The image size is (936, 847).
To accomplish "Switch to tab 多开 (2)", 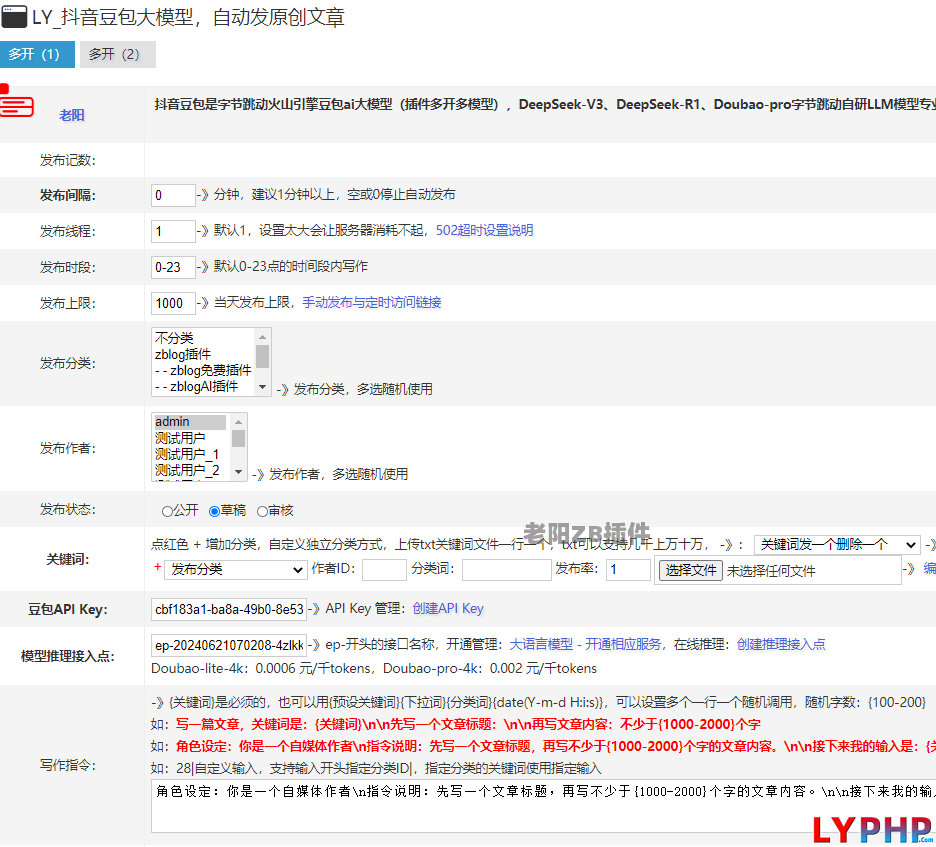I will click(x=118, y=54).
